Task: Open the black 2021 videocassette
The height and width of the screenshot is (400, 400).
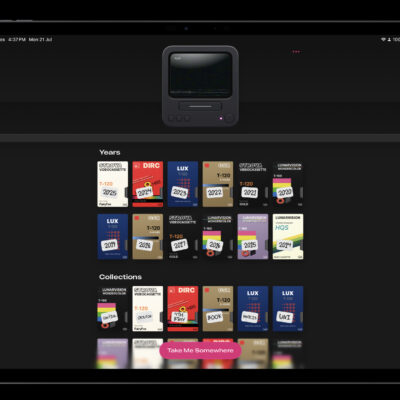Action: [x=253, y=184]
